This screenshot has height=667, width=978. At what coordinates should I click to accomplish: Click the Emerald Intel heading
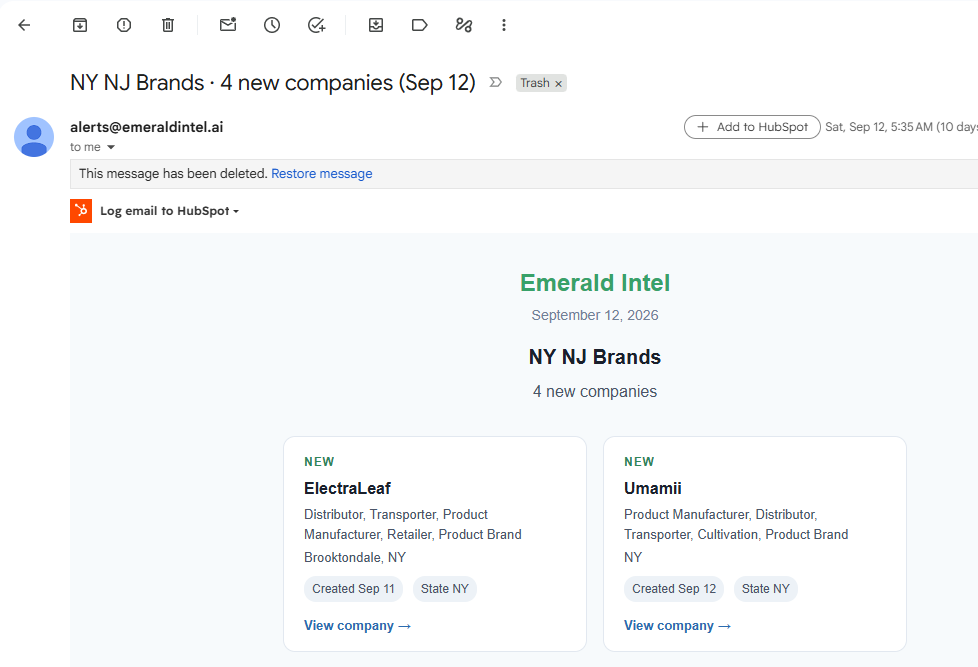pos(595,283)
